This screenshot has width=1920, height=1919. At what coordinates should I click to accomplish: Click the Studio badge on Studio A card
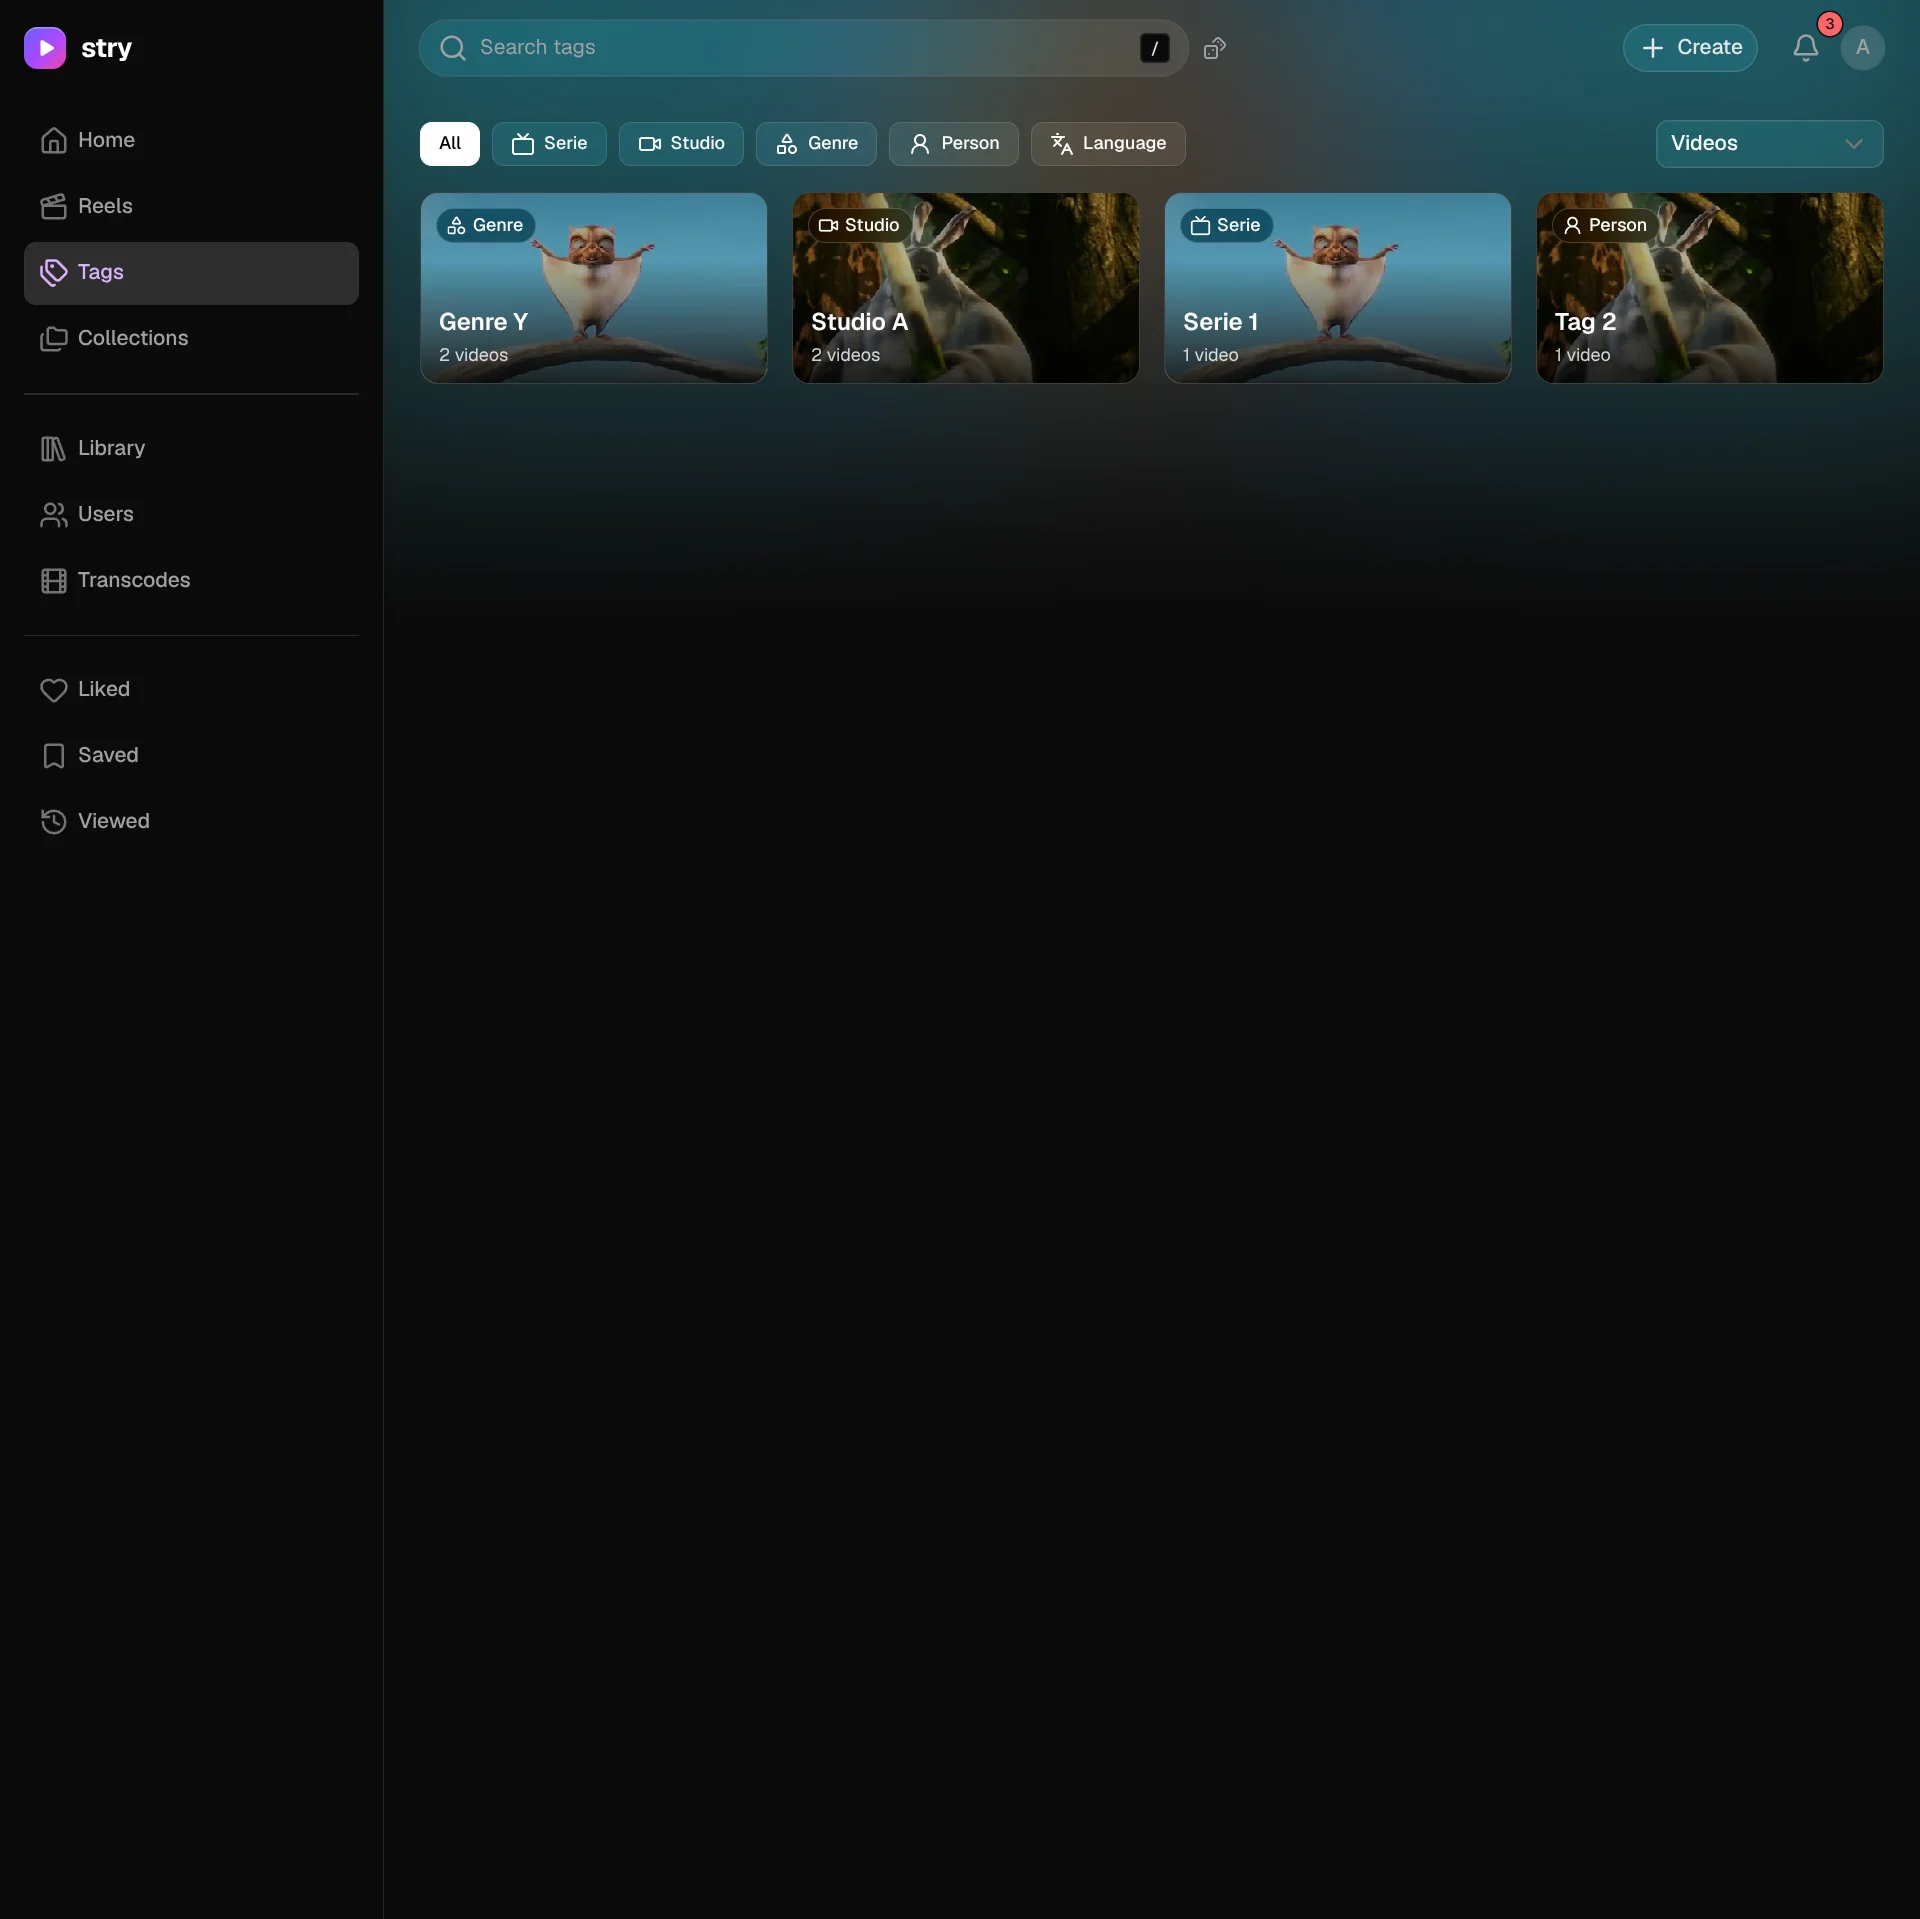[860, 226]
